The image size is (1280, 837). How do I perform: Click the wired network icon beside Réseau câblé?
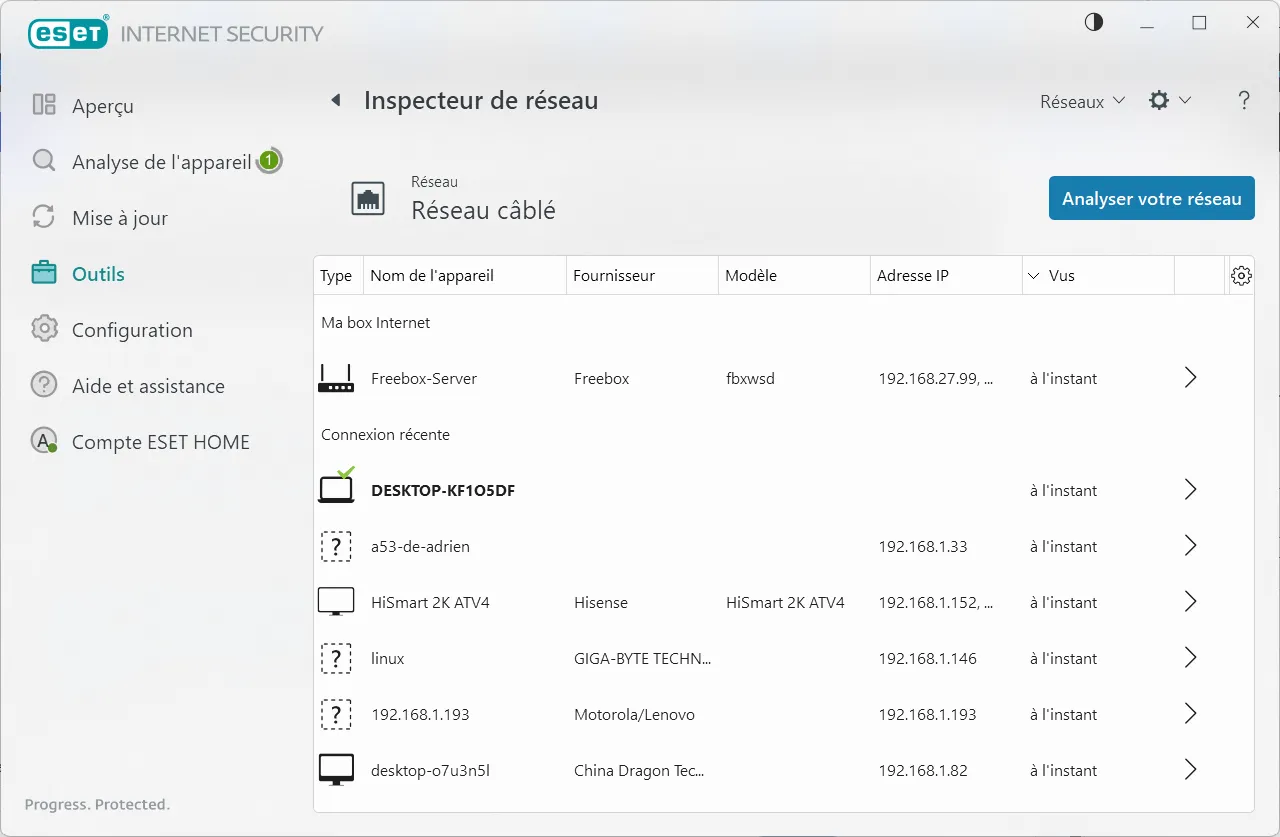pos(368,199)
